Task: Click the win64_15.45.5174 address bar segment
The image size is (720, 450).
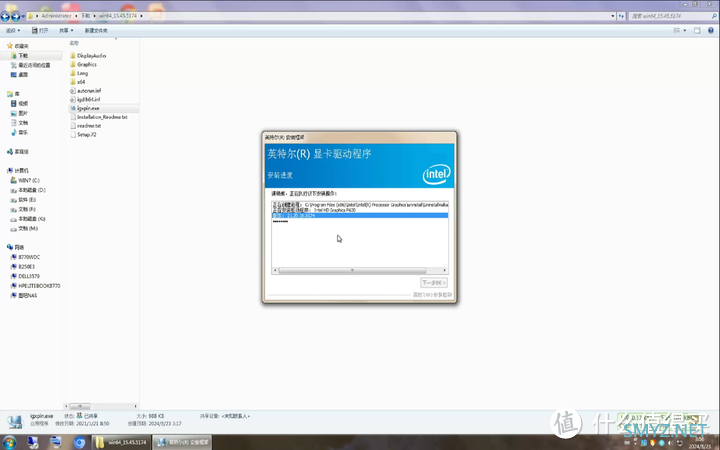Action: [118, 16]
